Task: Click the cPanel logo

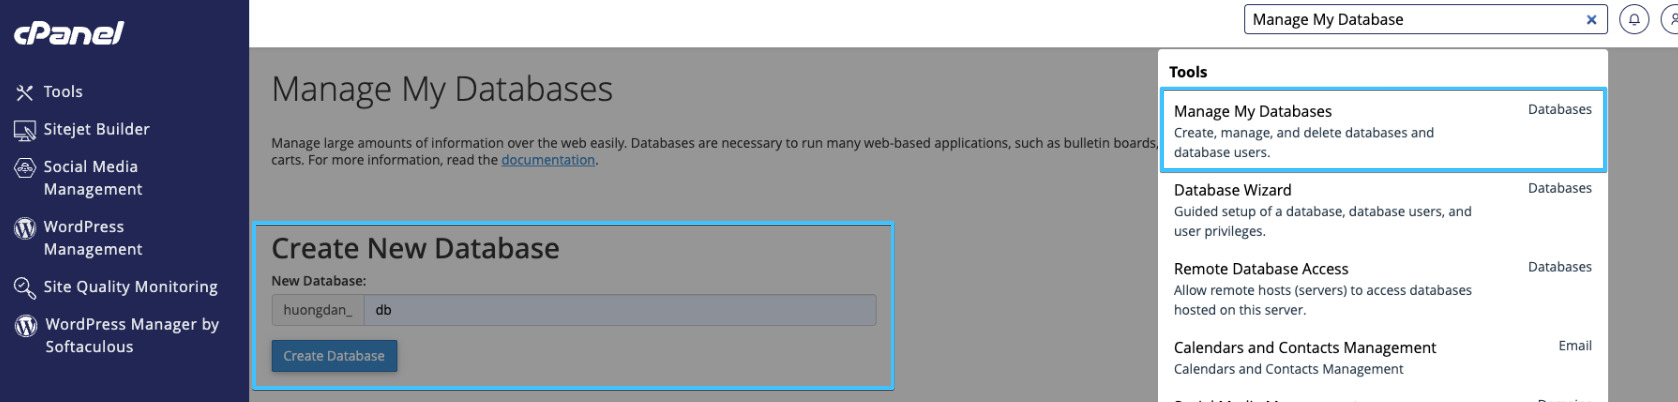Action: (x=69, y=33)
